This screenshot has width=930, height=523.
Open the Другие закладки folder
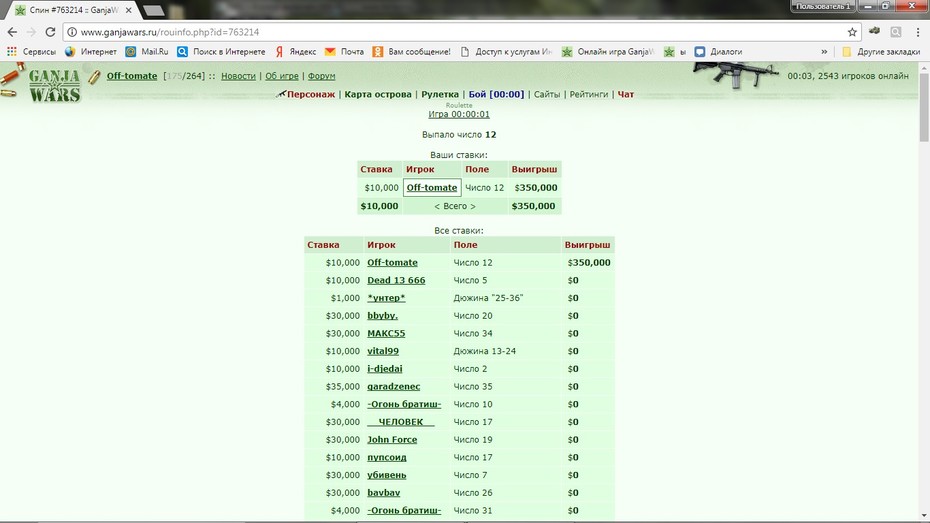click(x=881, y=52)
